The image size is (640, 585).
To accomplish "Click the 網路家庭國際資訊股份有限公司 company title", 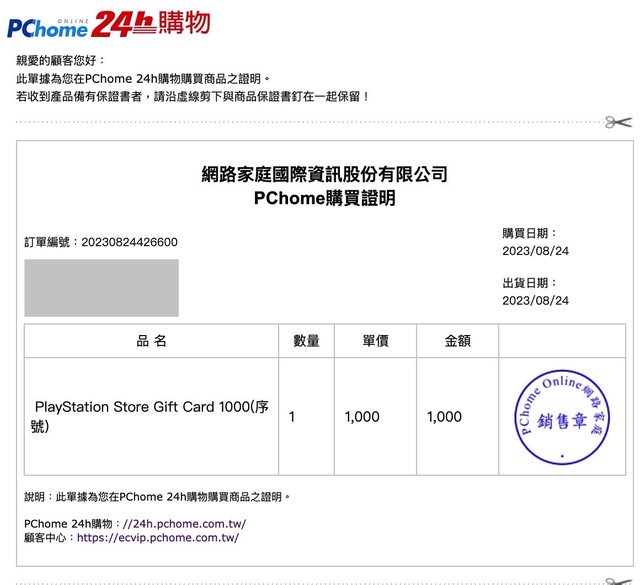I will [325, 175].
